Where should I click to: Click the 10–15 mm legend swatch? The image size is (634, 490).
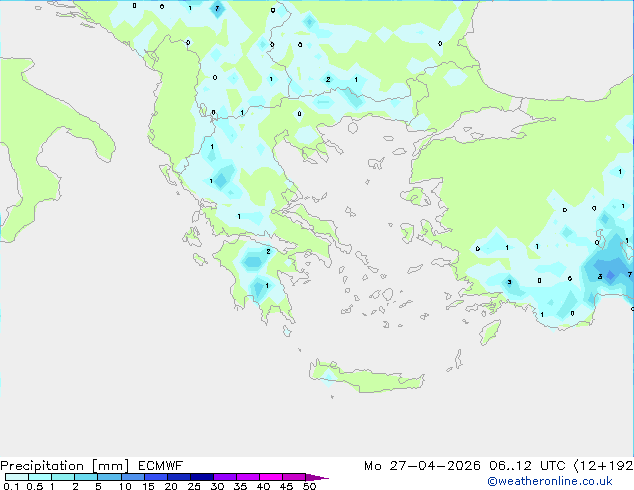pos(132,477)
